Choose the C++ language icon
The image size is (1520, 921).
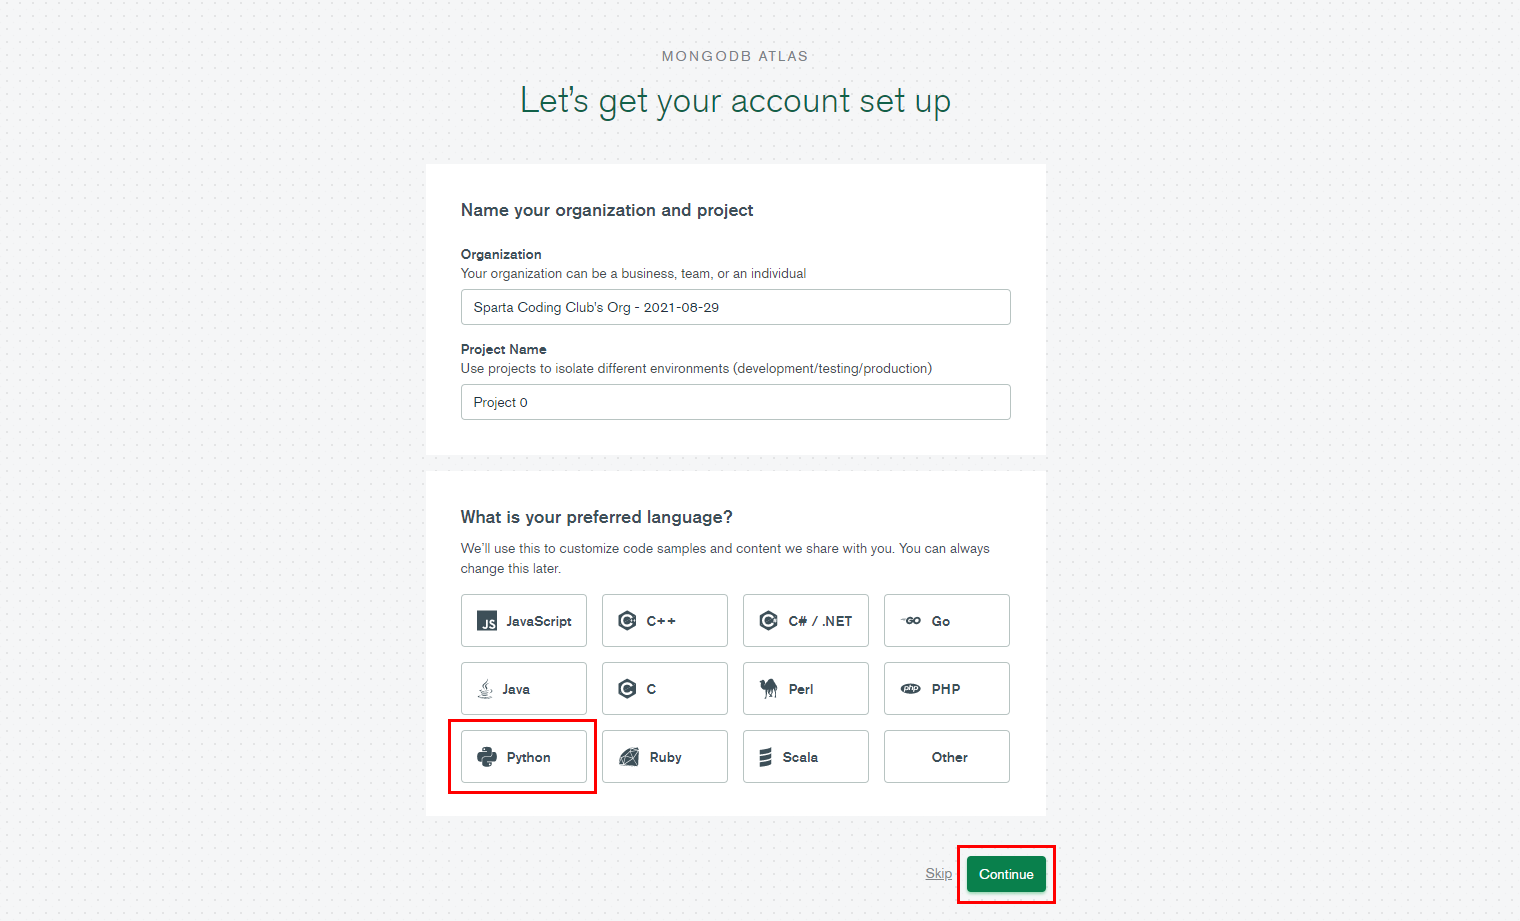pyautogui.click(x=627, y=621)
